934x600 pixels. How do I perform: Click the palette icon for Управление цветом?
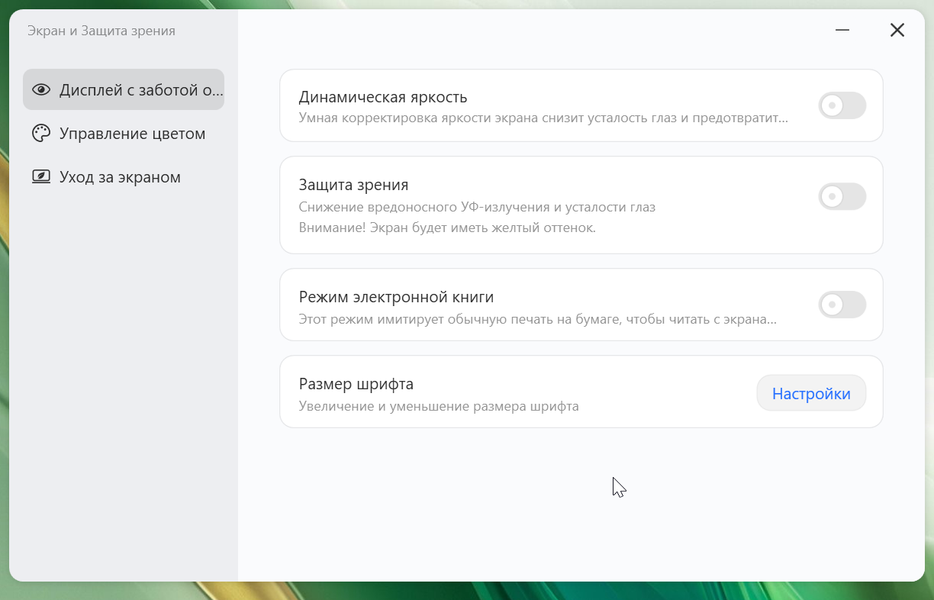41,133
